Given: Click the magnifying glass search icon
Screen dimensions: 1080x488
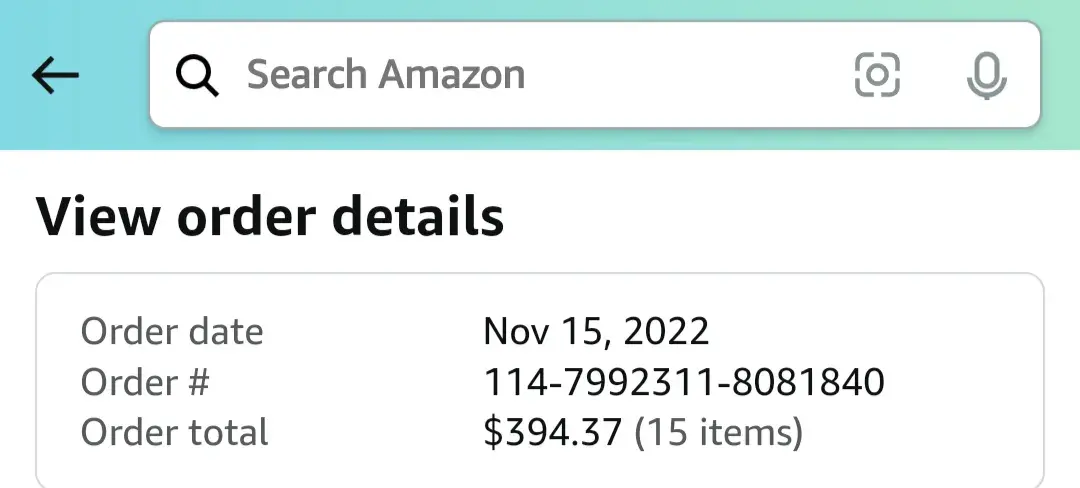Looking at the screenshot, I should (x=197, y=75).
